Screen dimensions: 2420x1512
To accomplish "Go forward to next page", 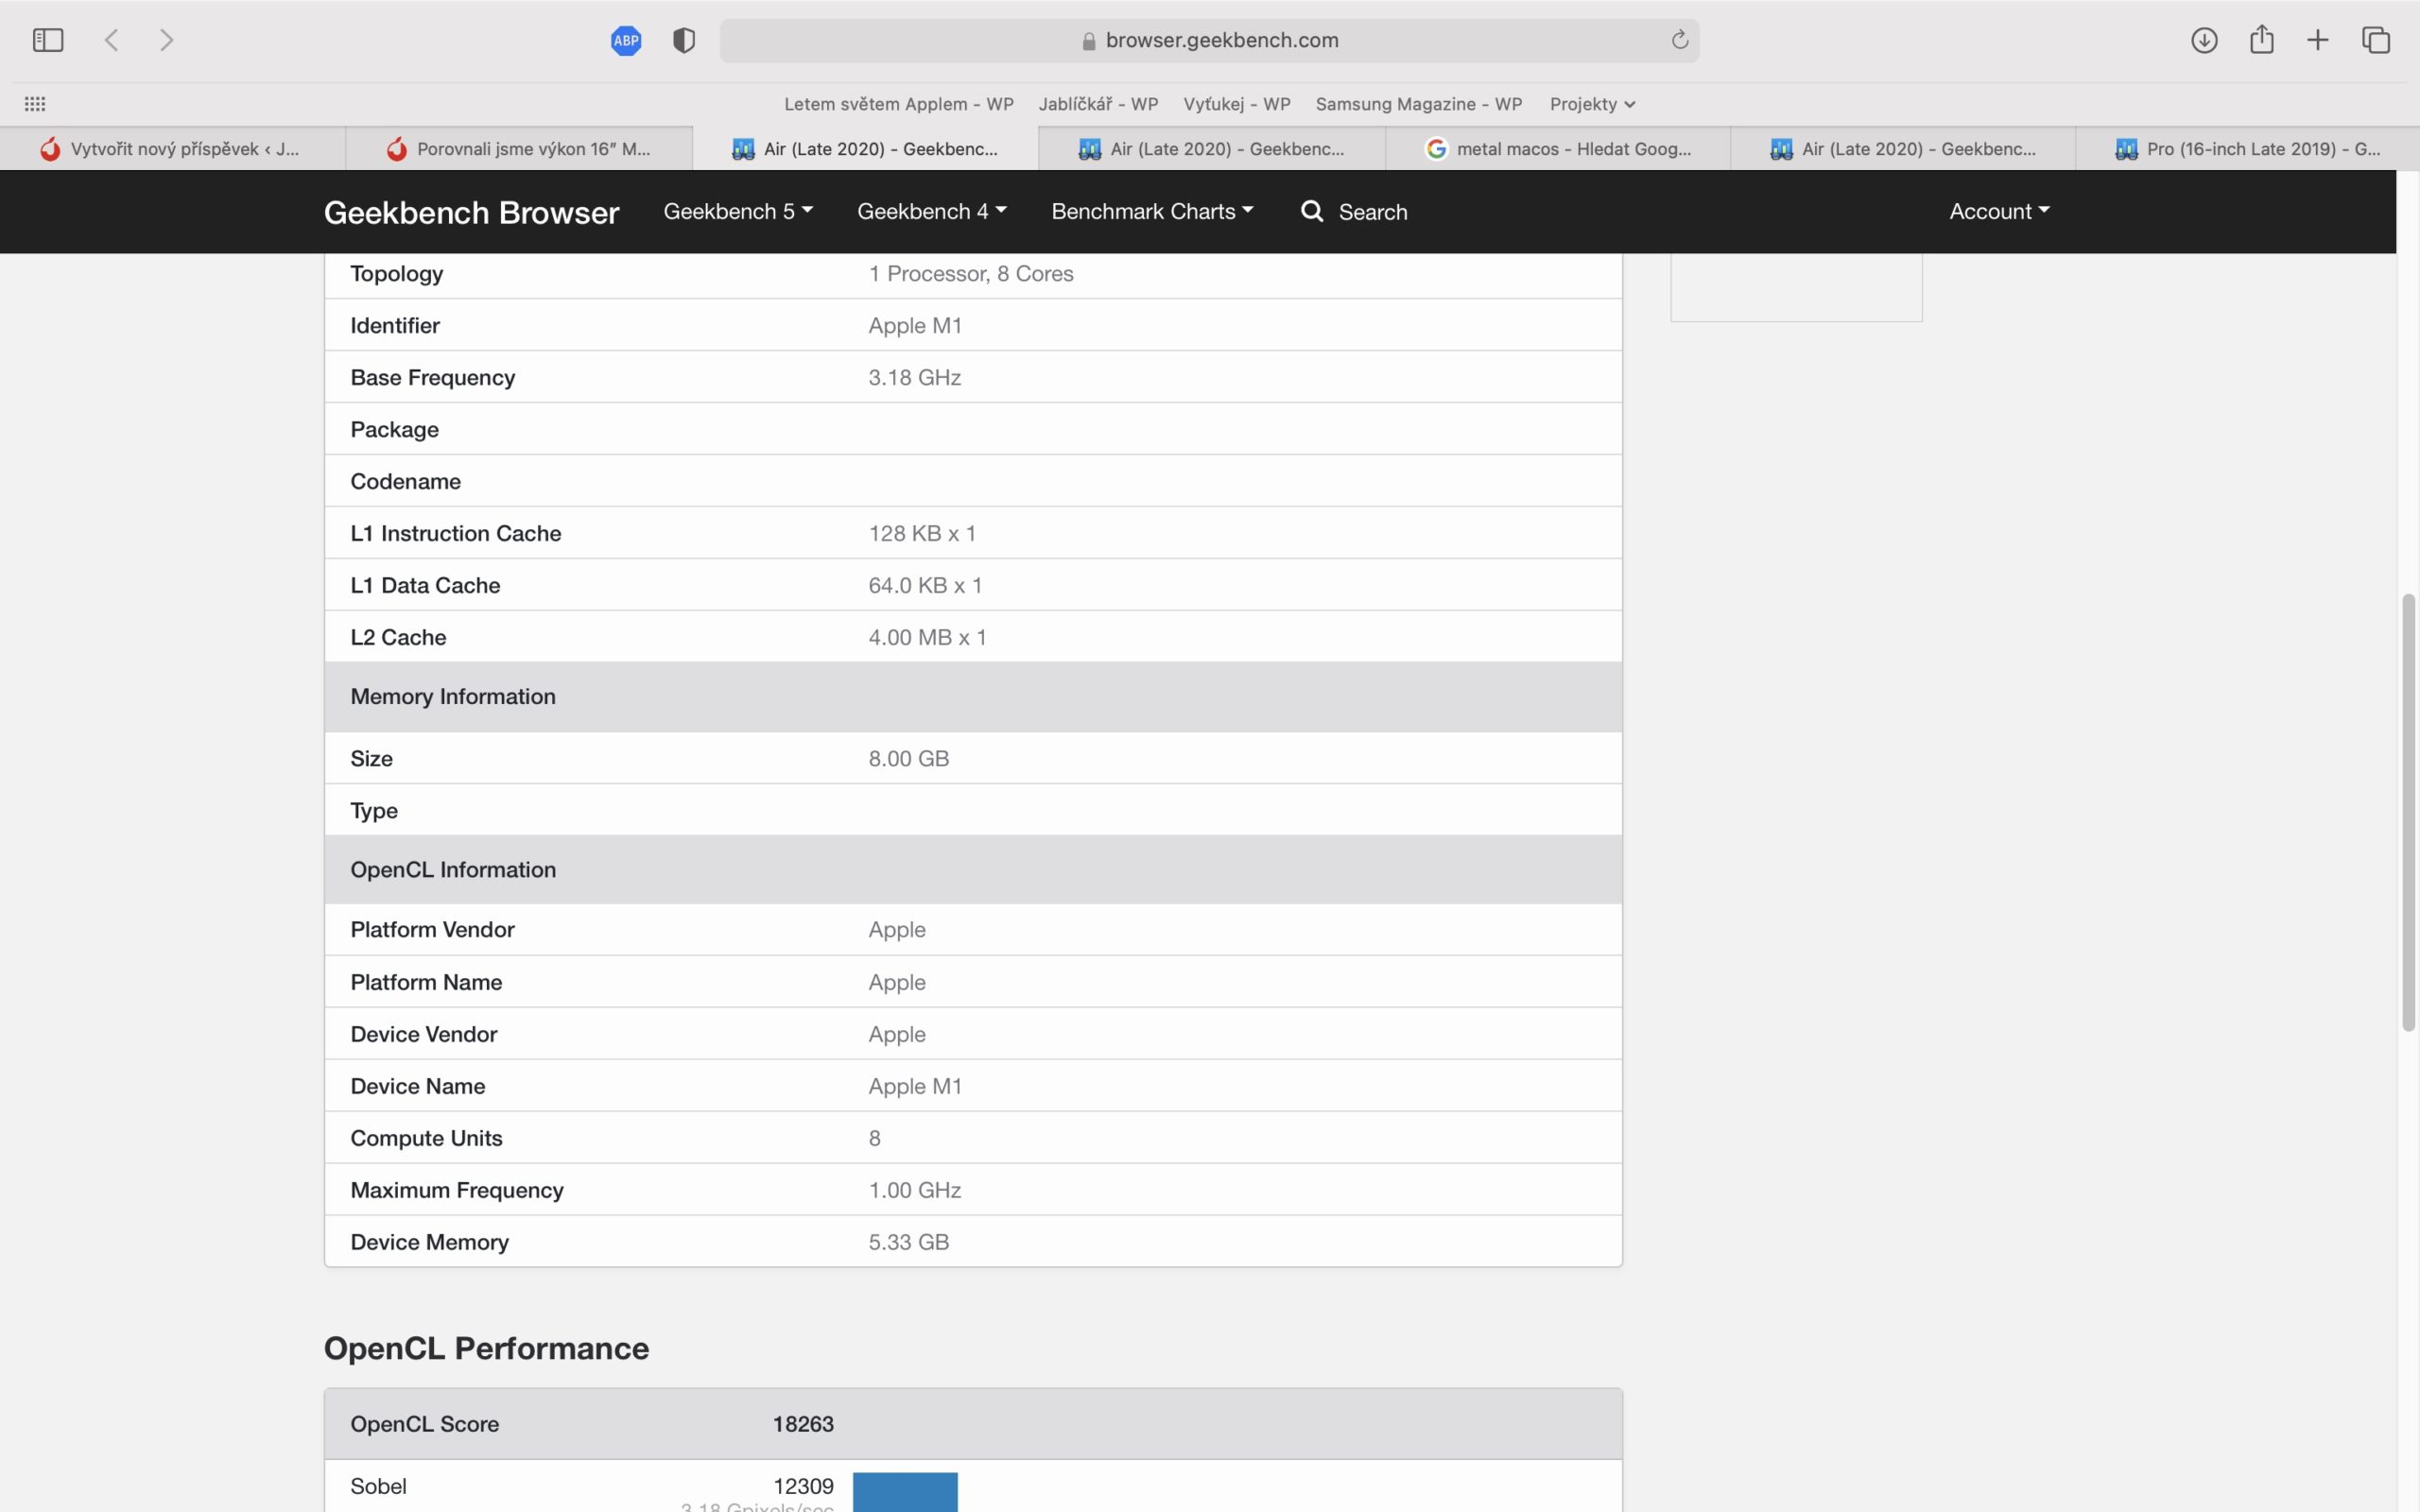I will point(167,40).
